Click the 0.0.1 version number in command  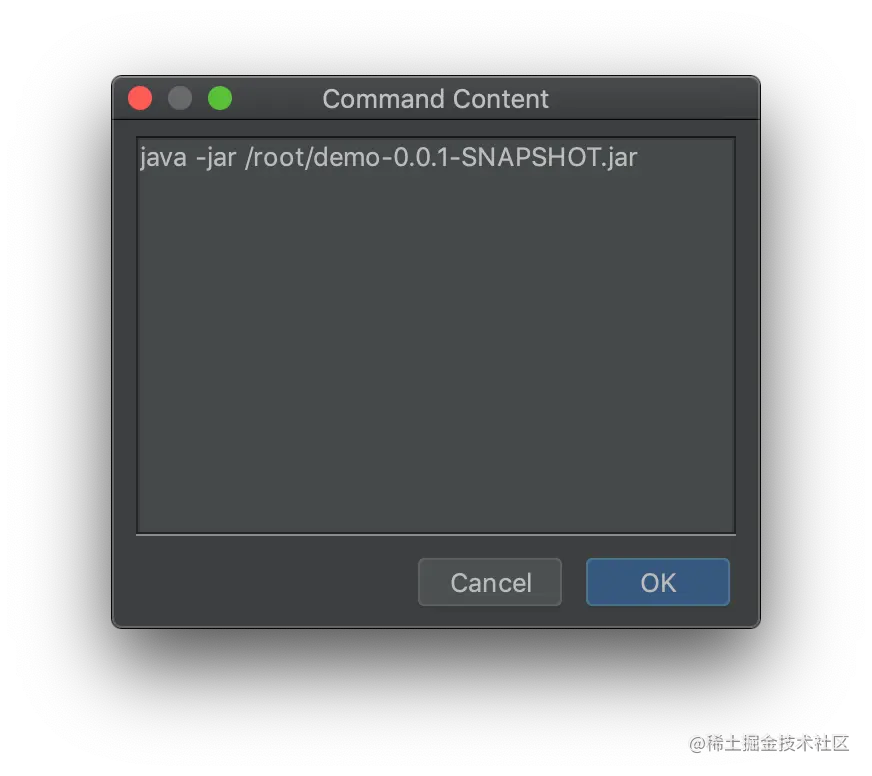(420, 157)
